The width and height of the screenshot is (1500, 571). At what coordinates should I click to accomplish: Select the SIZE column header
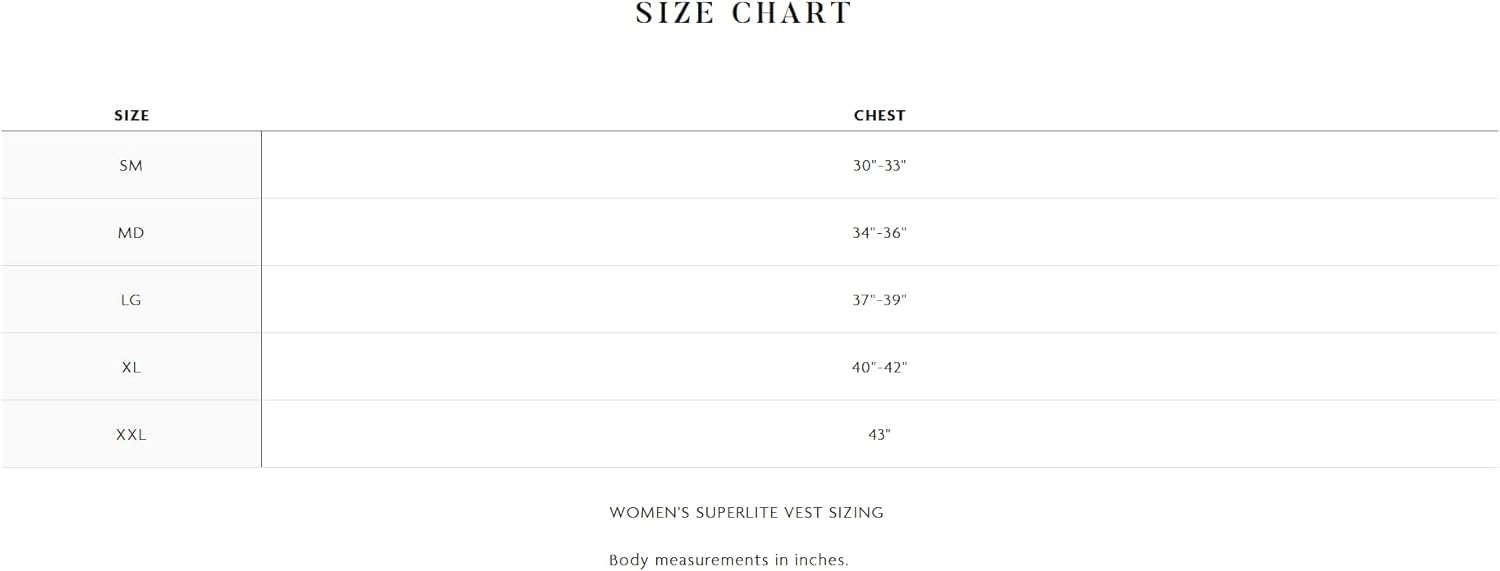click(131, 115)
